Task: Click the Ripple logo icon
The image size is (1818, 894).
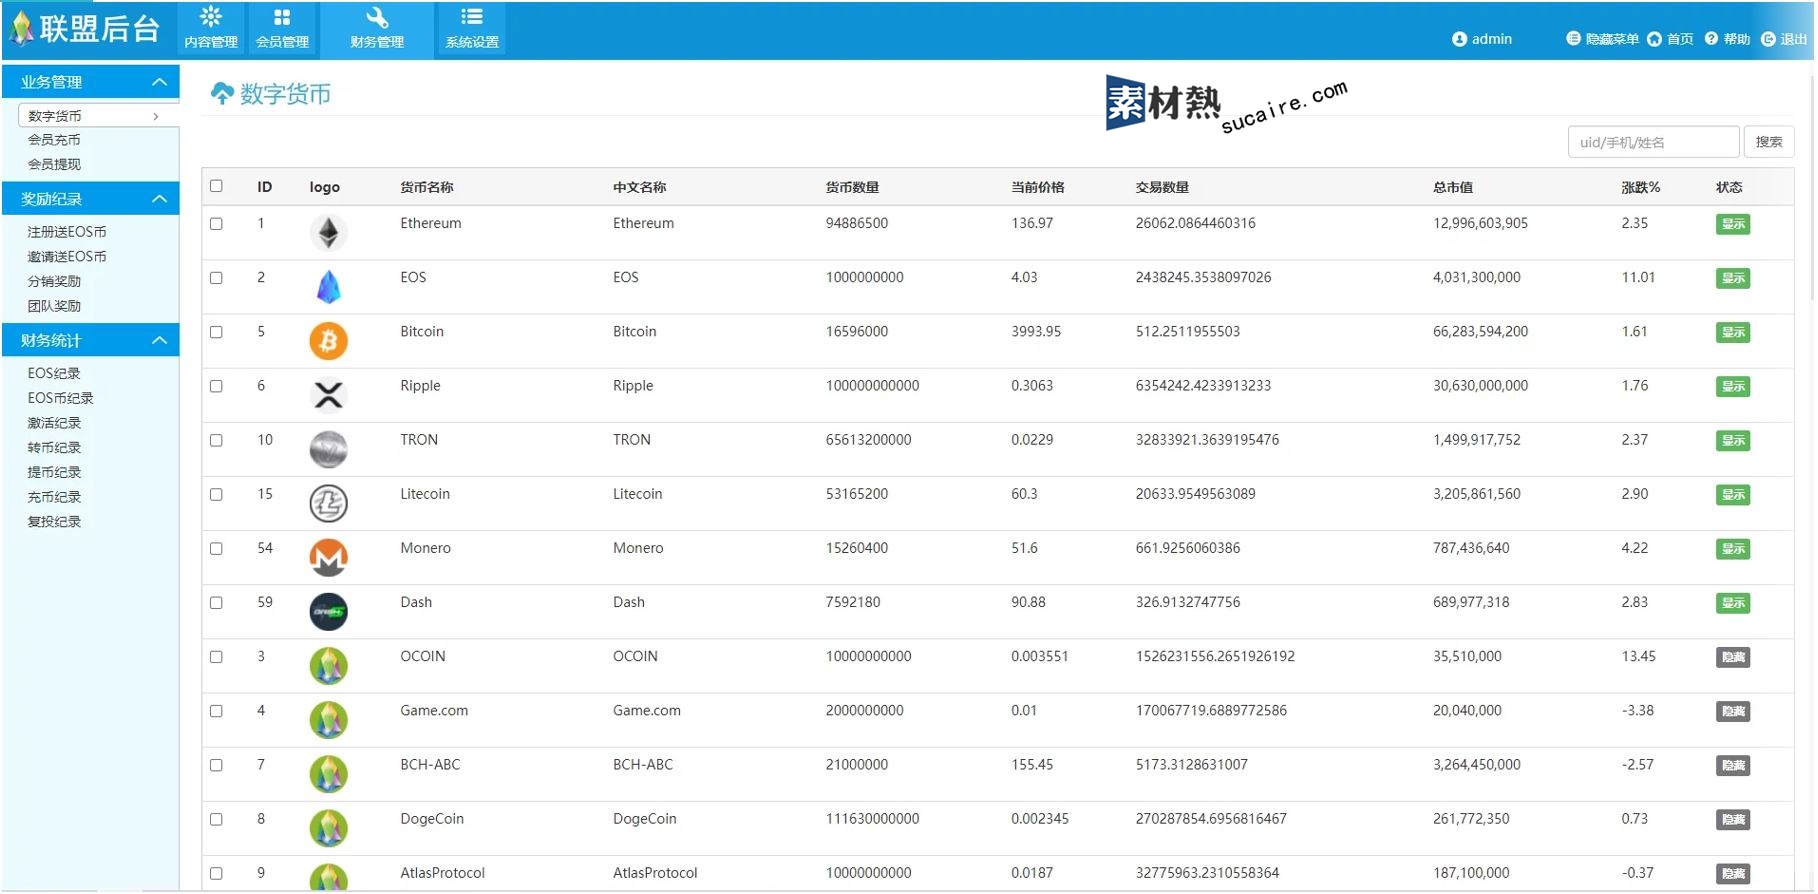Action: pos(328,395)
